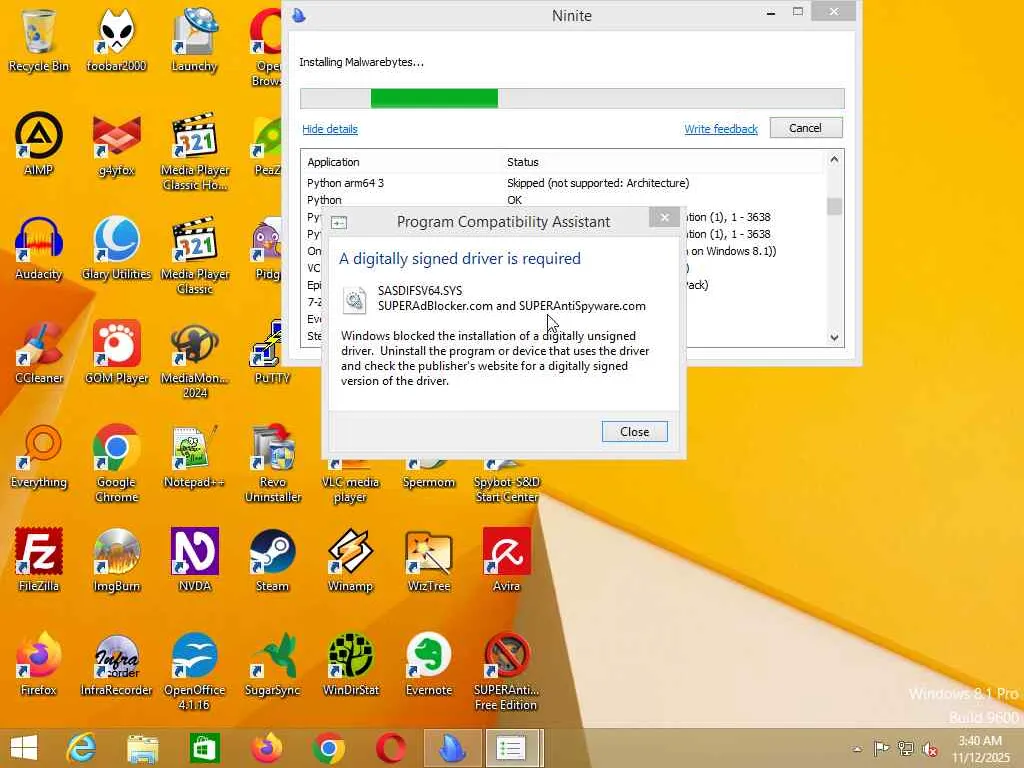
Task: Select the Google Chrome desktop shortcut
Action: 116,464
